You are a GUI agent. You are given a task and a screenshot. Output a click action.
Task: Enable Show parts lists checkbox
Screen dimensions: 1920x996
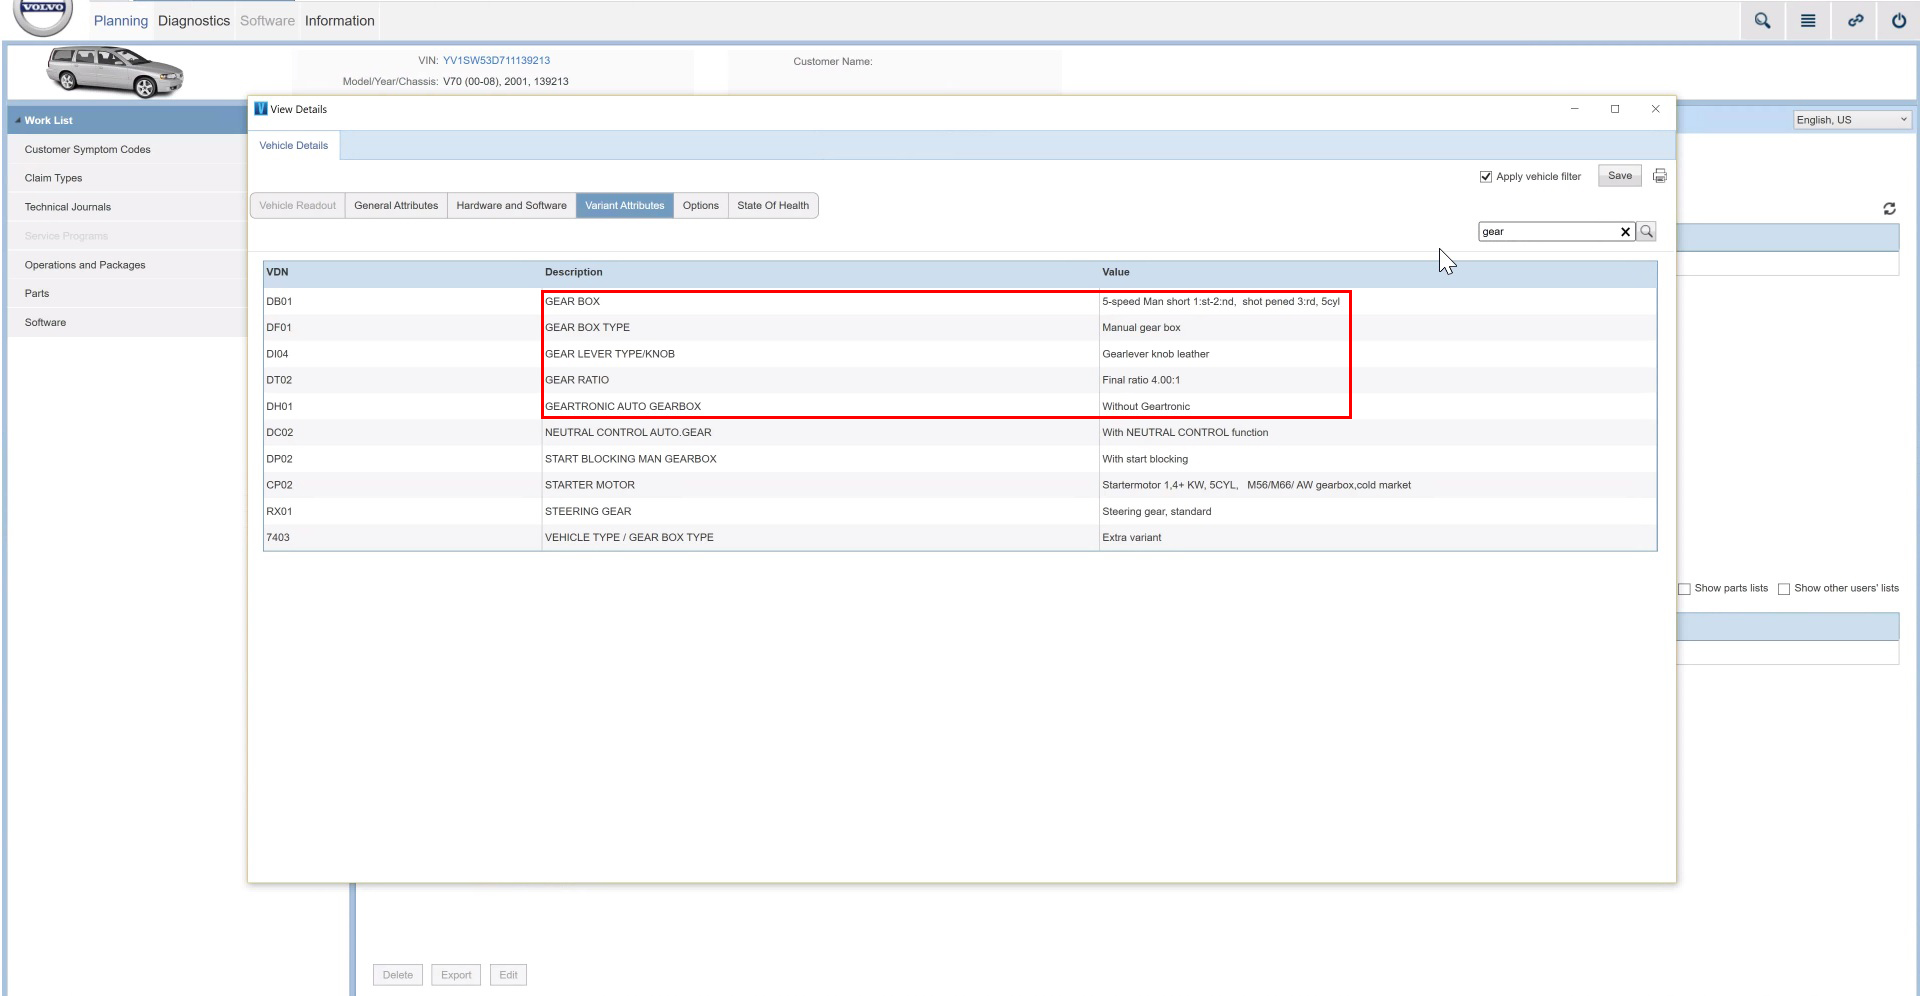(1685, 589)
